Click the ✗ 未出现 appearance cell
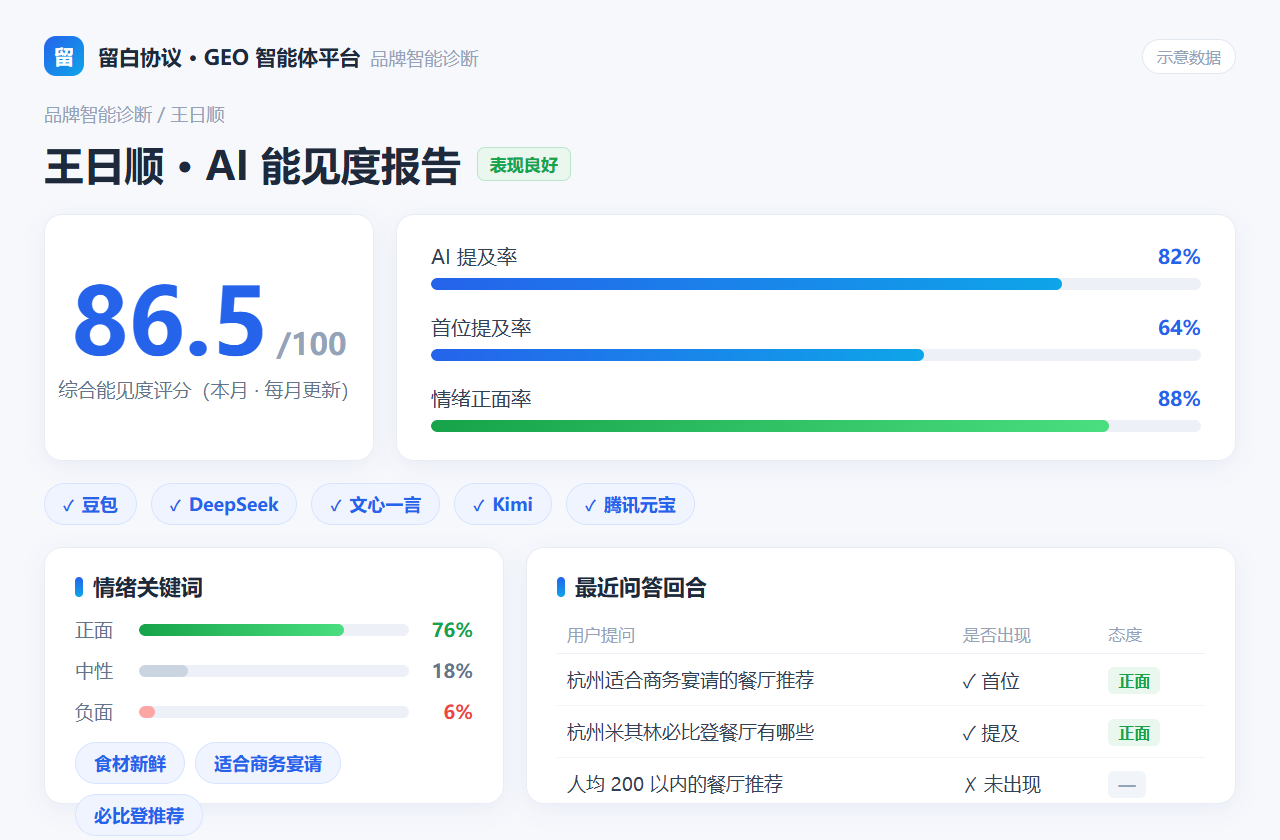Image resolution: width=1280 pixels, height=840 pixels. (1001, 785)
